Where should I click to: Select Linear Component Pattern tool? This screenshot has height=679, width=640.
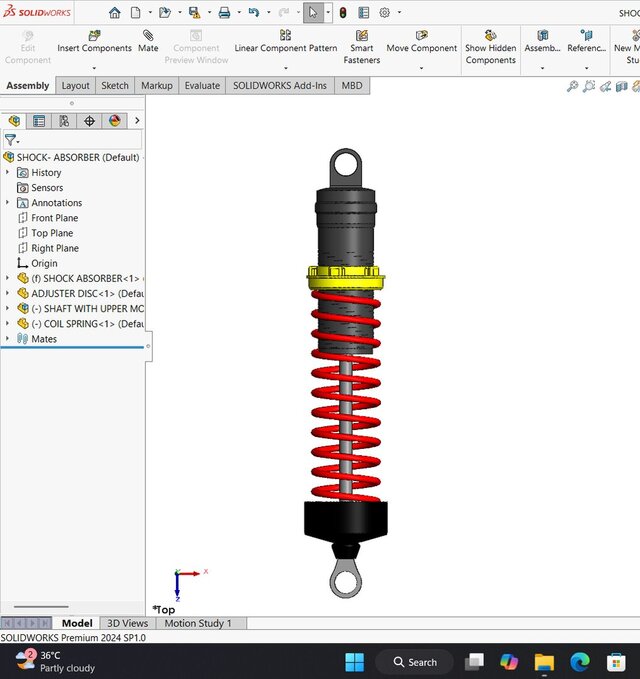pos(286,42)
